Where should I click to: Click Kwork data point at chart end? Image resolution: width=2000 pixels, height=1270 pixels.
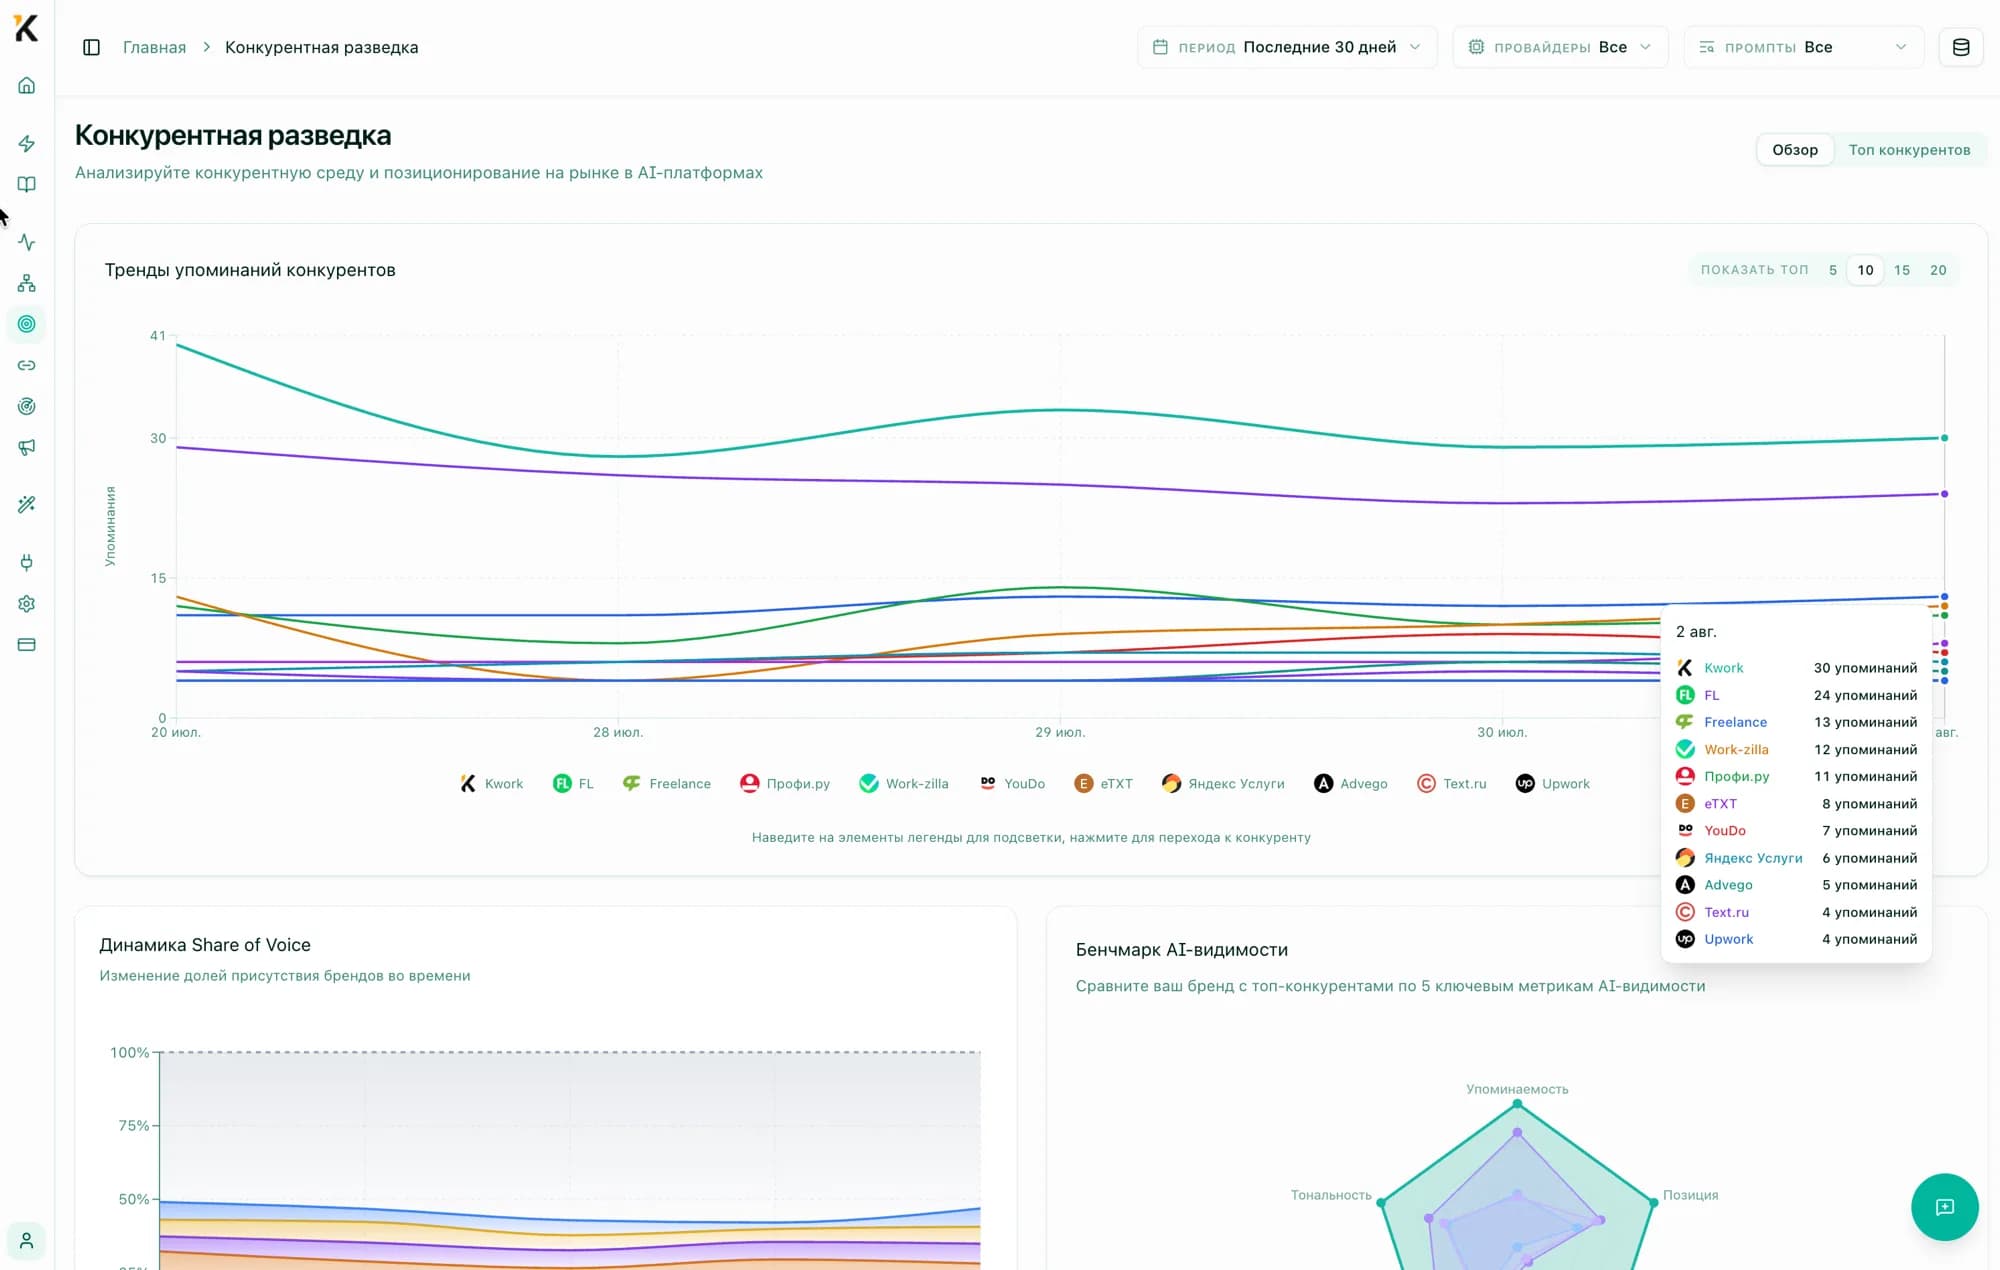coord(1944,438)
